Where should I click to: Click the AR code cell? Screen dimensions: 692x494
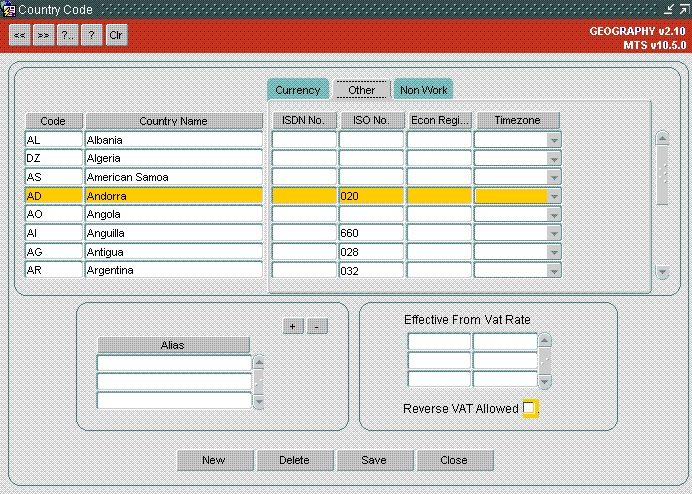pyautogui.click(x=54, y=270)
